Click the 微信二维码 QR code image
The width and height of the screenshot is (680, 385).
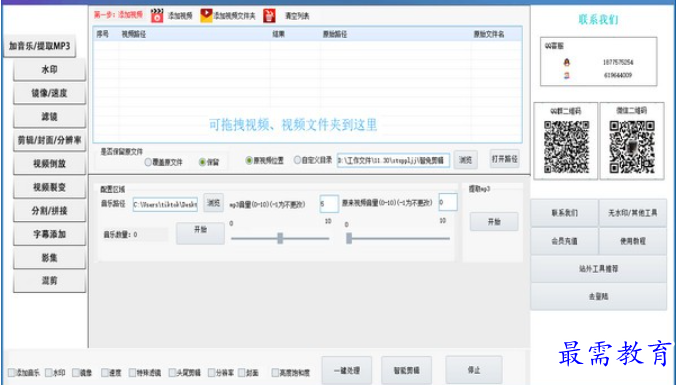pyautogui.click(x=632, y=147)
